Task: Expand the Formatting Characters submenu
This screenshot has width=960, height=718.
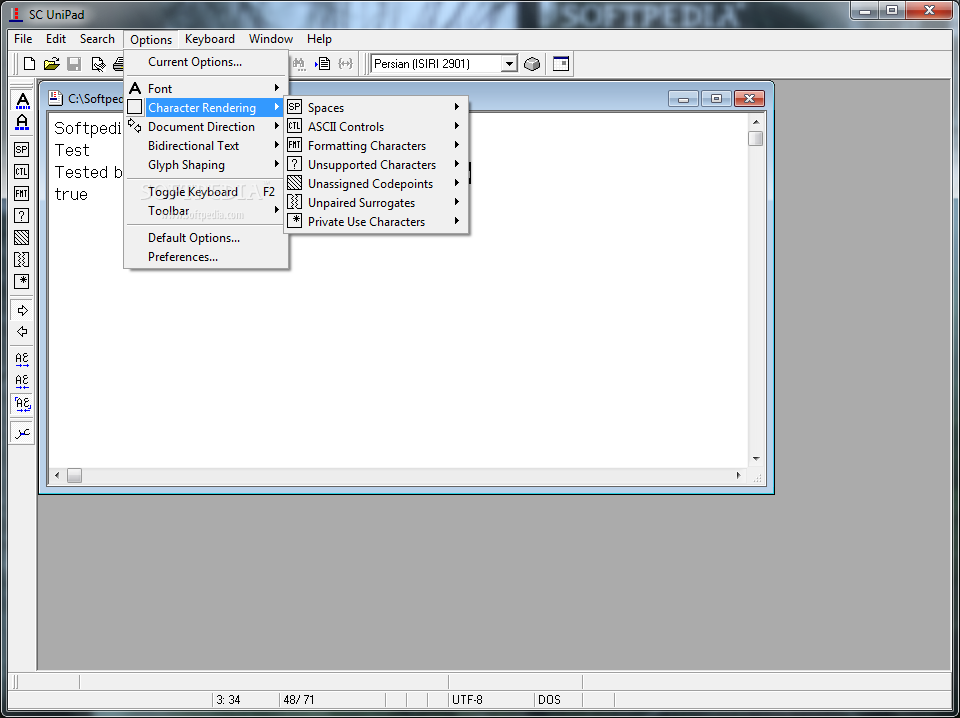Action: [x=376, y=146]
